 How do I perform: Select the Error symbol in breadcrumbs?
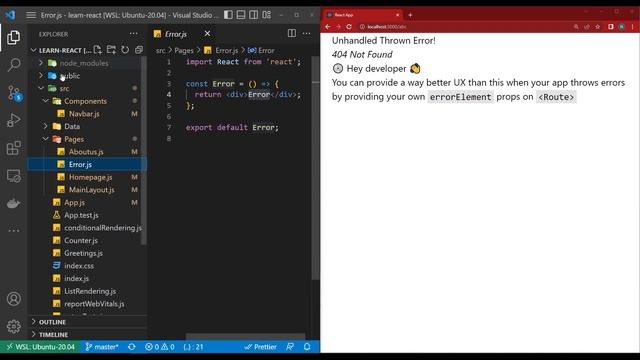click(261, 50)
